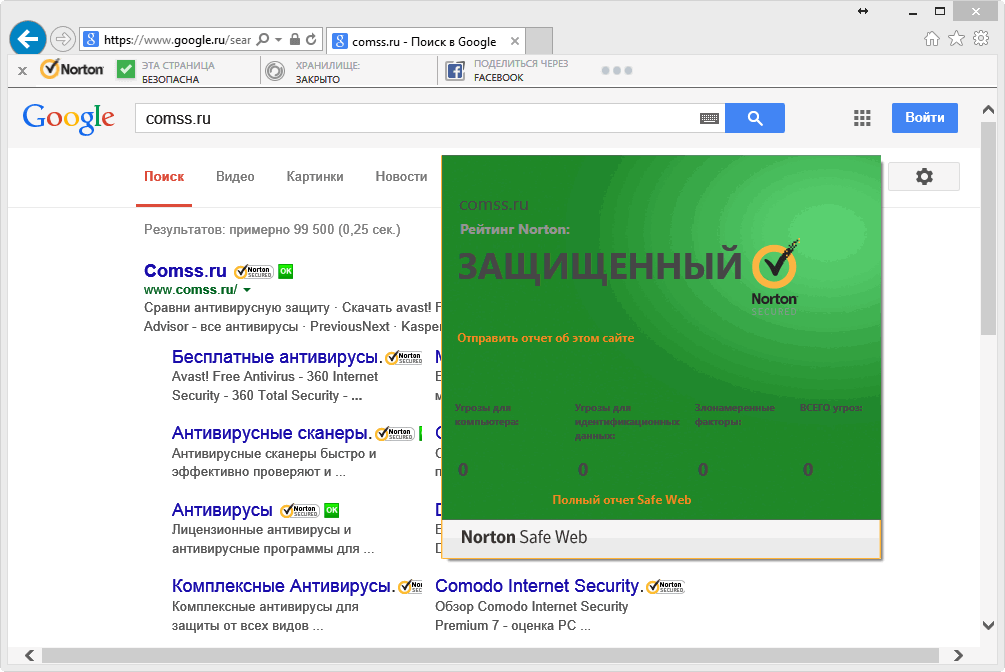
Task: Click the search magnifier in address bar
Action: [x=263, y=40]
